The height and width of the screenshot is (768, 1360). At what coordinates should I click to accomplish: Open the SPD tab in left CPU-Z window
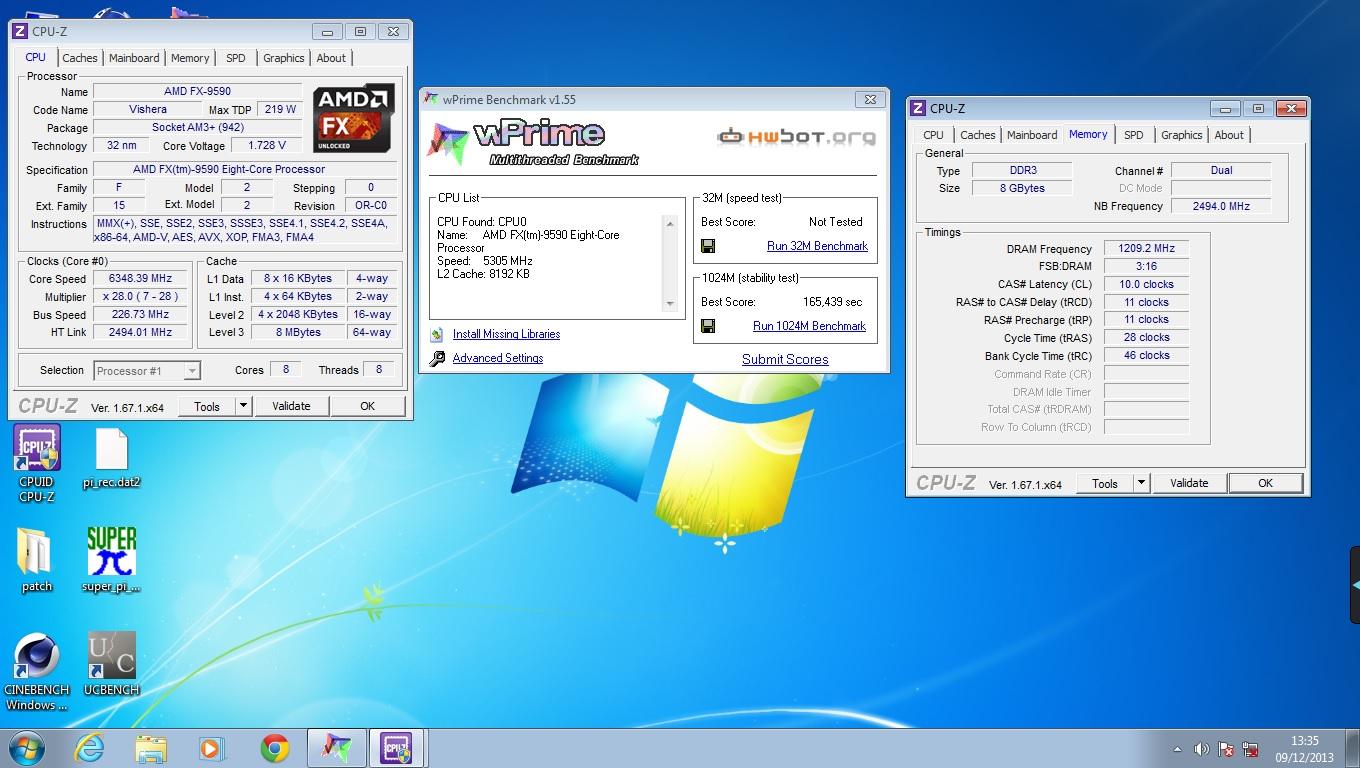235,58
